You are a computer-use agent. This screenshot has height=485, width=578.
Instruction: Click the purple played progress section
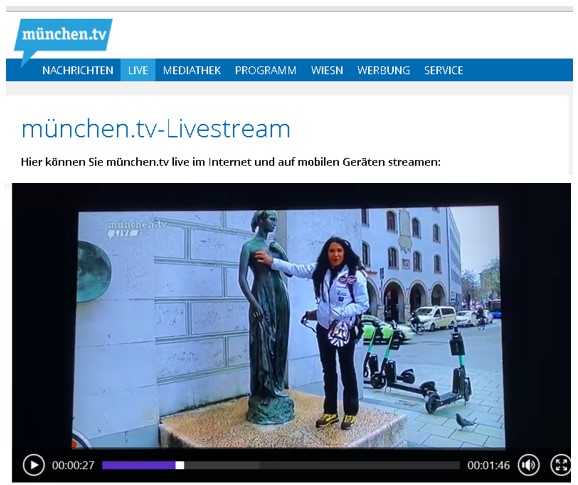pyautogui.click(x=139, y=465)
